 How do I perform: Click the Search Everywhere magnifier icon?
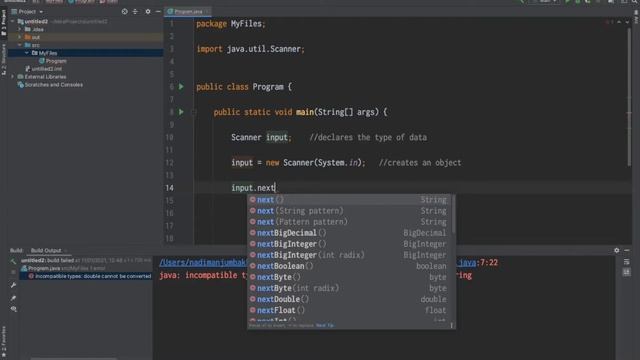(636, 2)
